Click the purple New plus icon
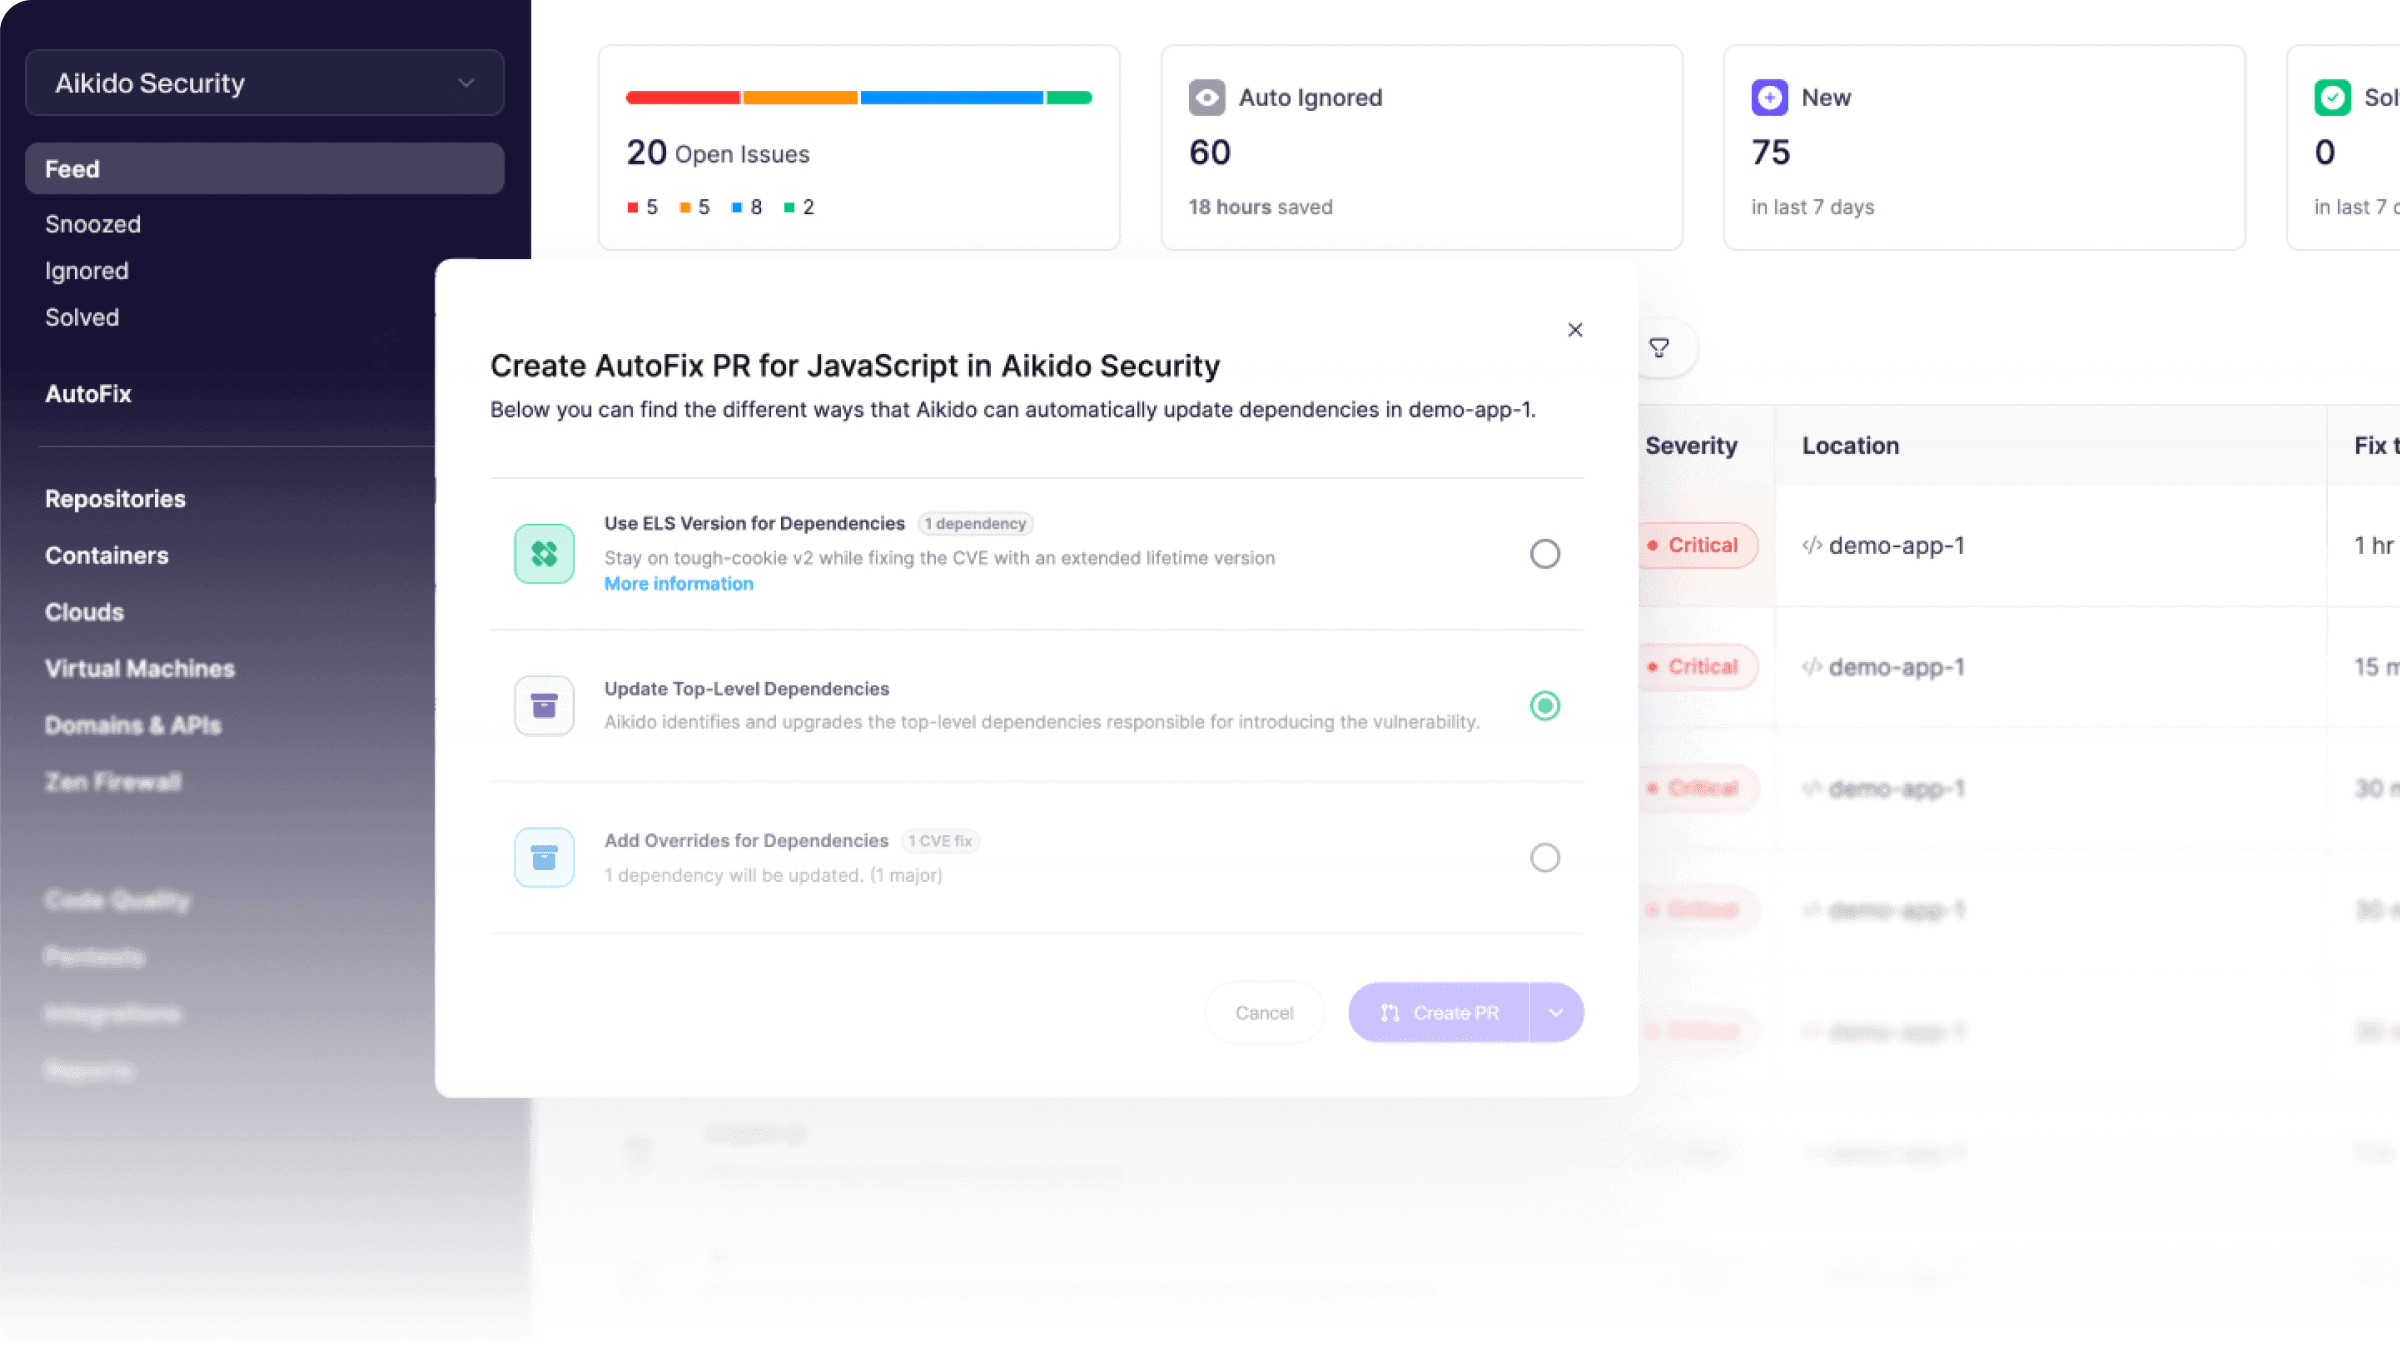Screen dimensions: 2400x1350 1769,98
